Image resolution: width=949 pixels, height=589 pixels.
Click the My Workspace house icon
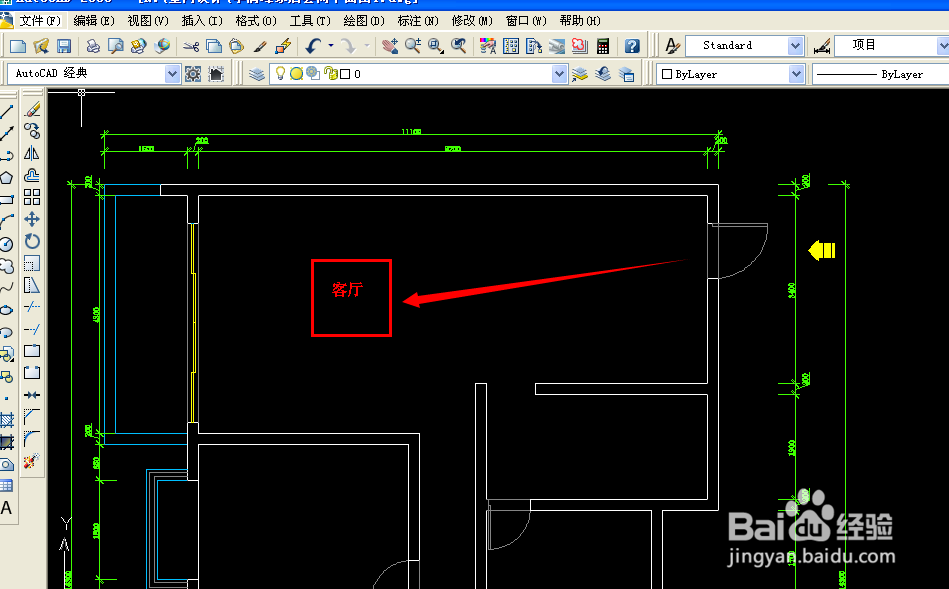(x=216, y=74)
